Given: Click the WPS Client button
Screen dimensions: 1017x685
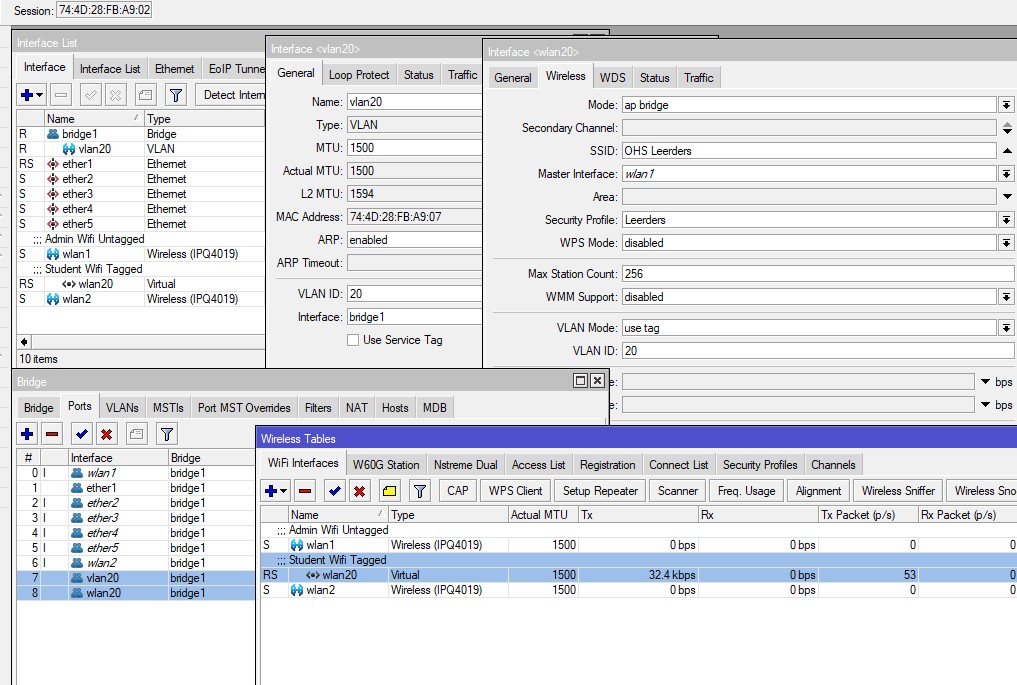Looking at the screenshot, I should pos(516,491).
